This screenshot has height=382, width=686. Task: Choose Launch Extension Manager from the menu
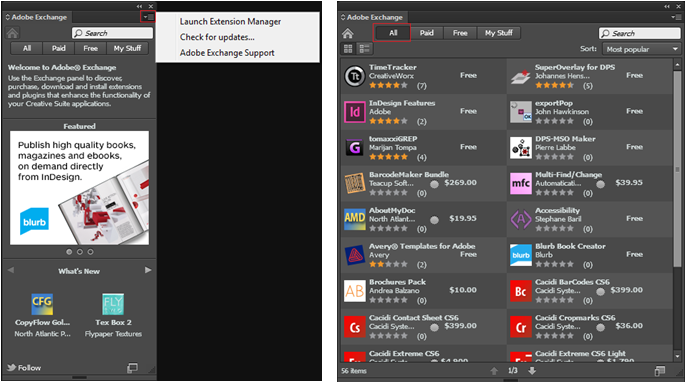tap(230, 21)
